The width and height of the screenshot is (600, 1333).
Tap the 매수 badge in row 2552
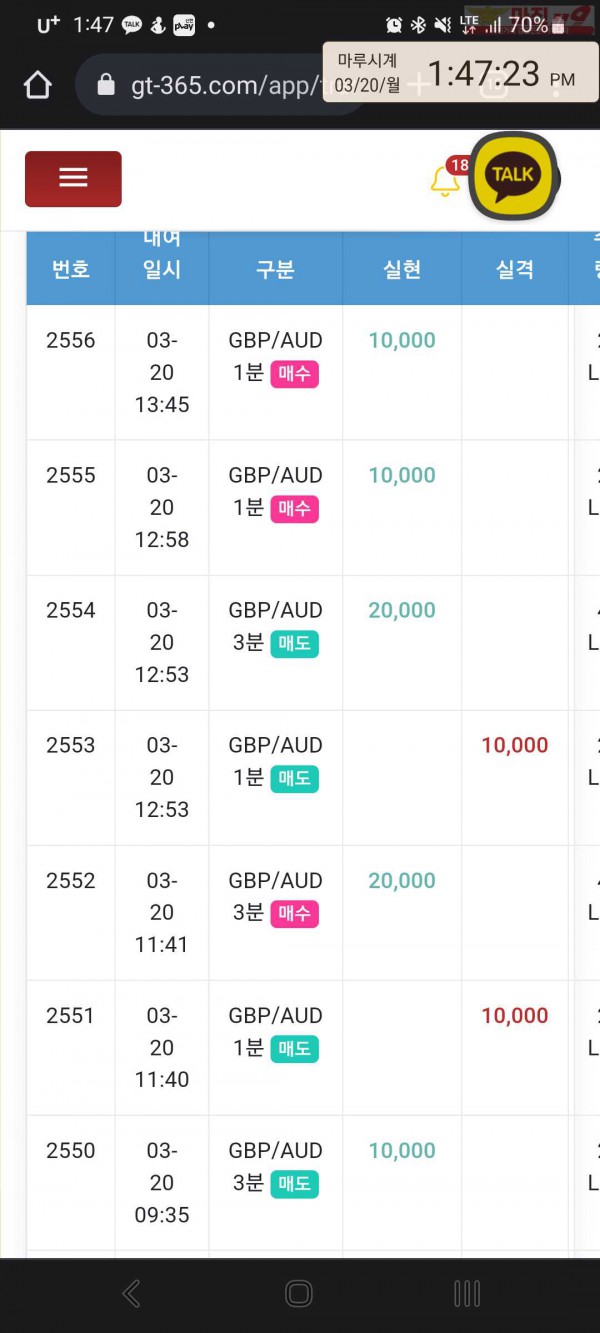coord(294,914)
